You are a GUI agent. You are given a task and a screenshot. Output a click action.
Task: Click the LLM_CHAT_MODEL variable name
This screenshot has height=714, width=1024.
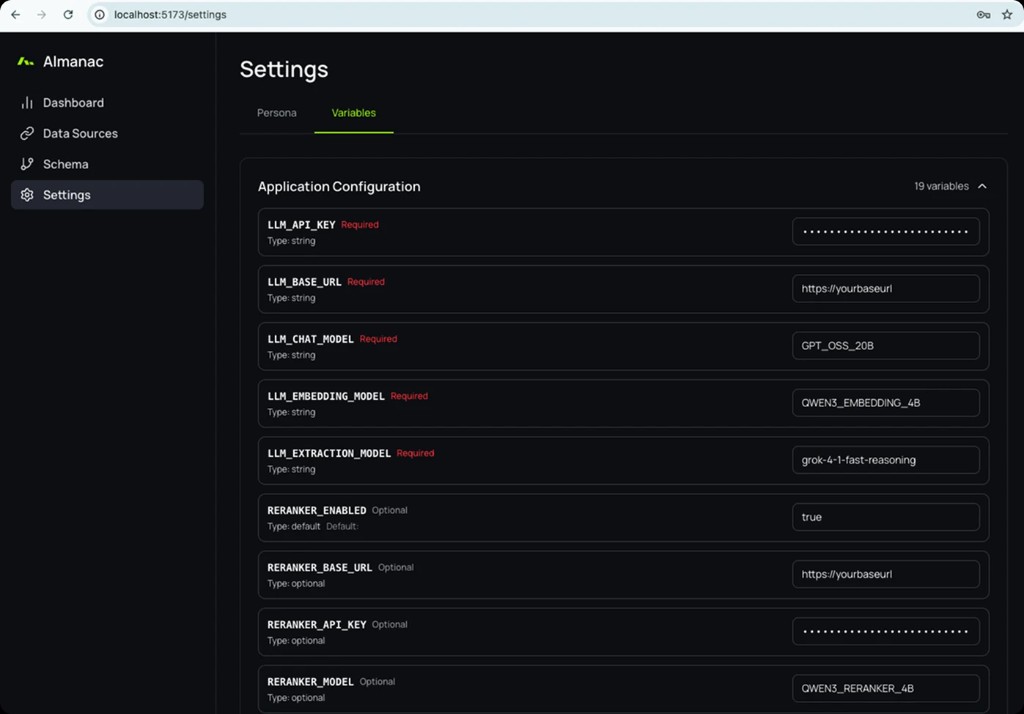310,339
